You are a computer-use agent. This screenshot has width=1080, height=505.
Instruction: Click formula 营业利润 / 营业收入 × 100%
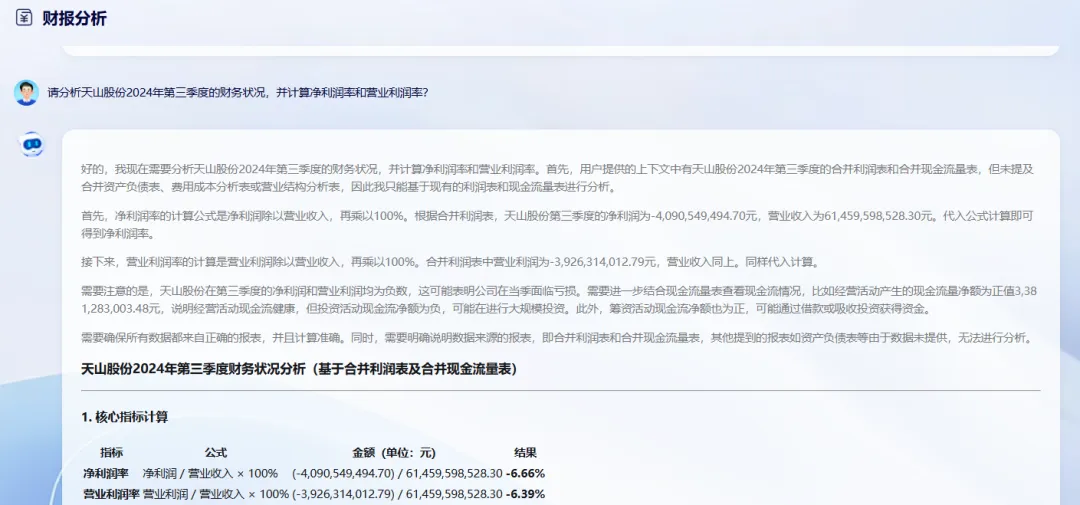tap(216, 494)
